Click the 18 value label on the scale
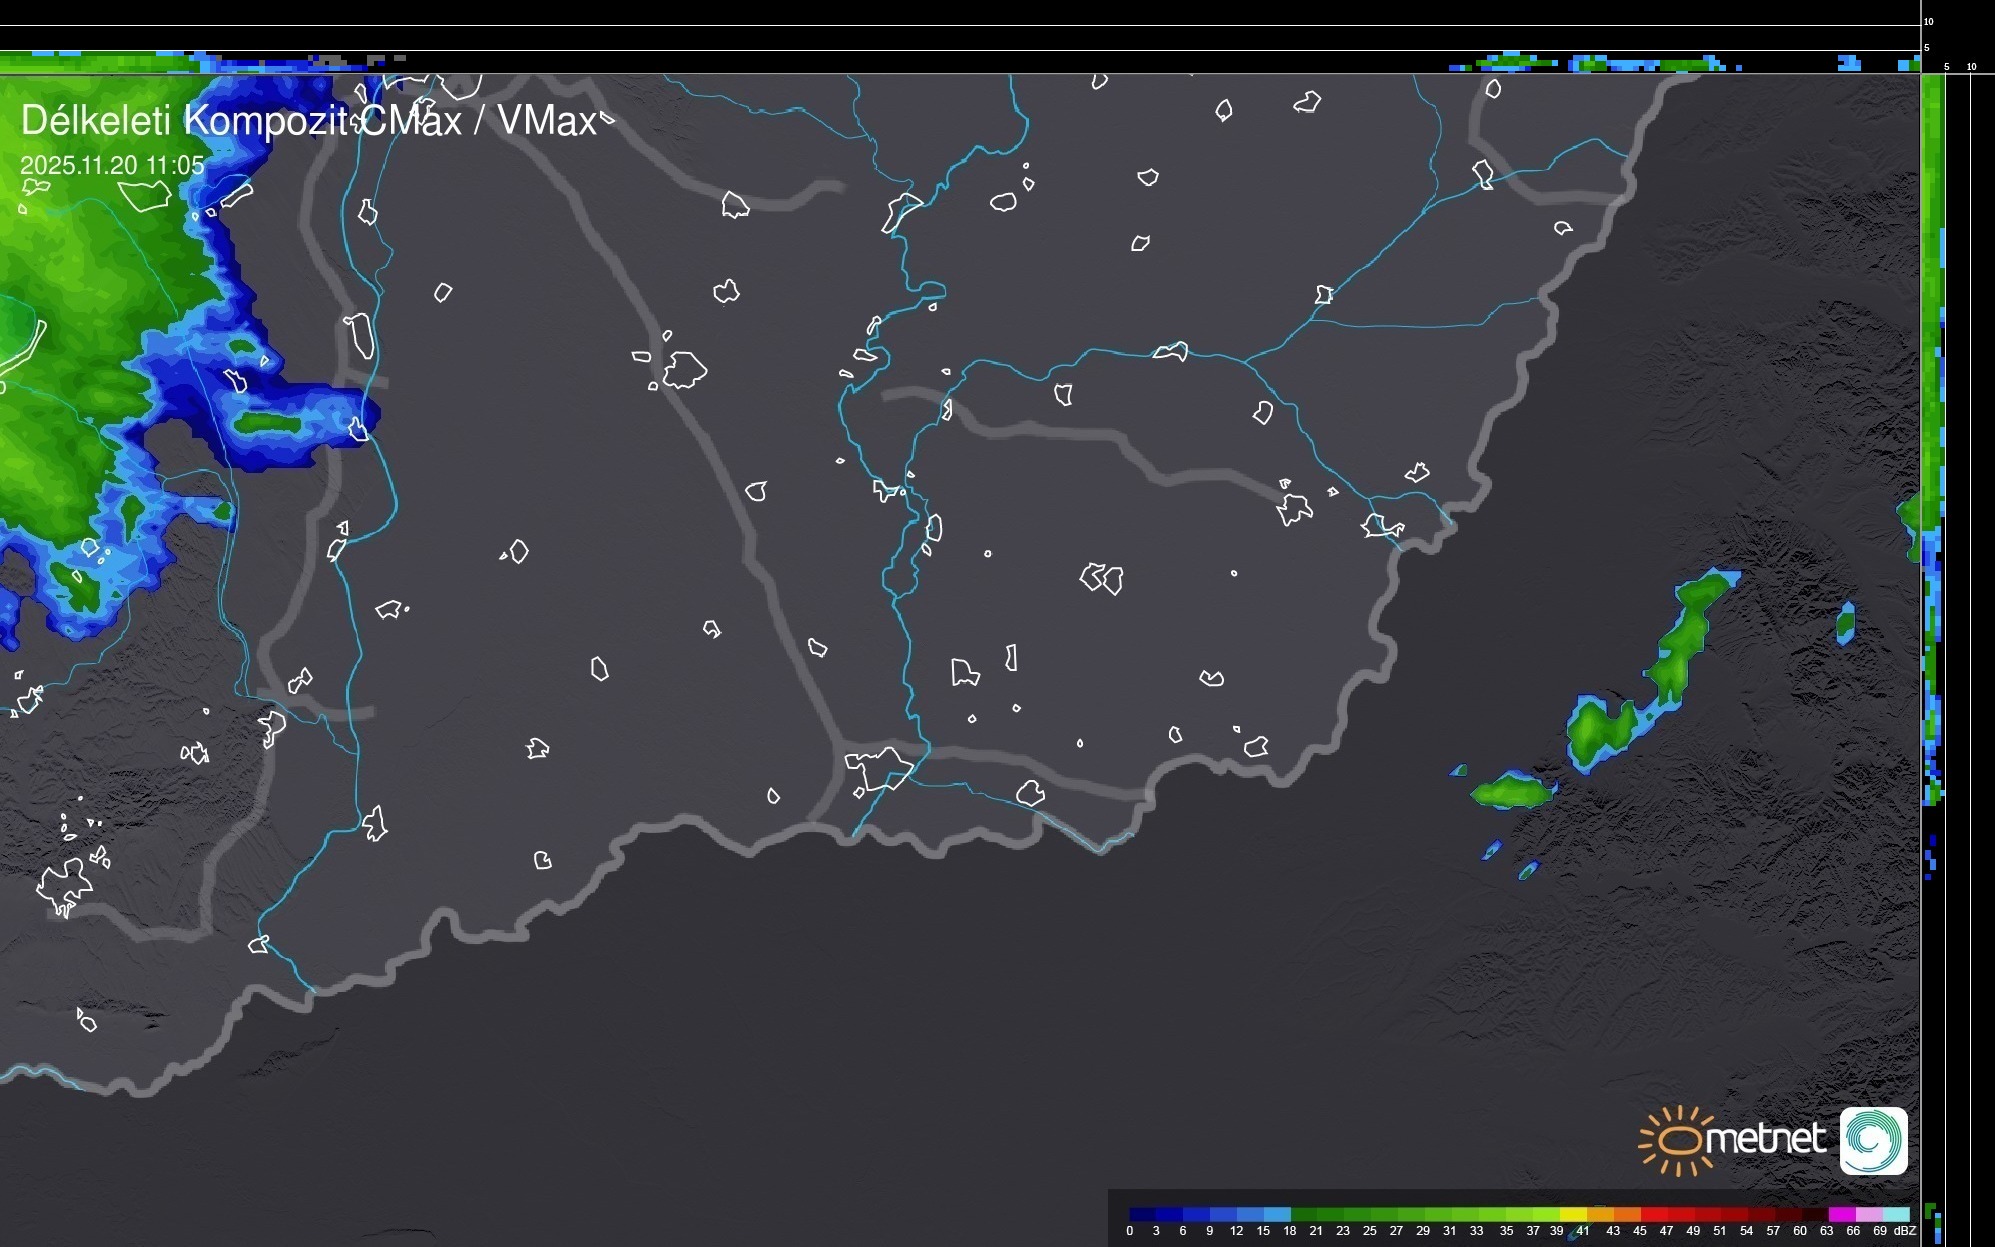The width and height of the screenshot is (1995, 1247). point(1289,1231)
